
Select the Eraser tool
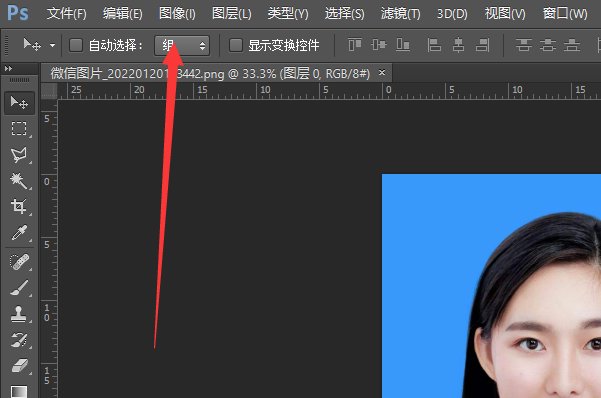coord(19,365)
